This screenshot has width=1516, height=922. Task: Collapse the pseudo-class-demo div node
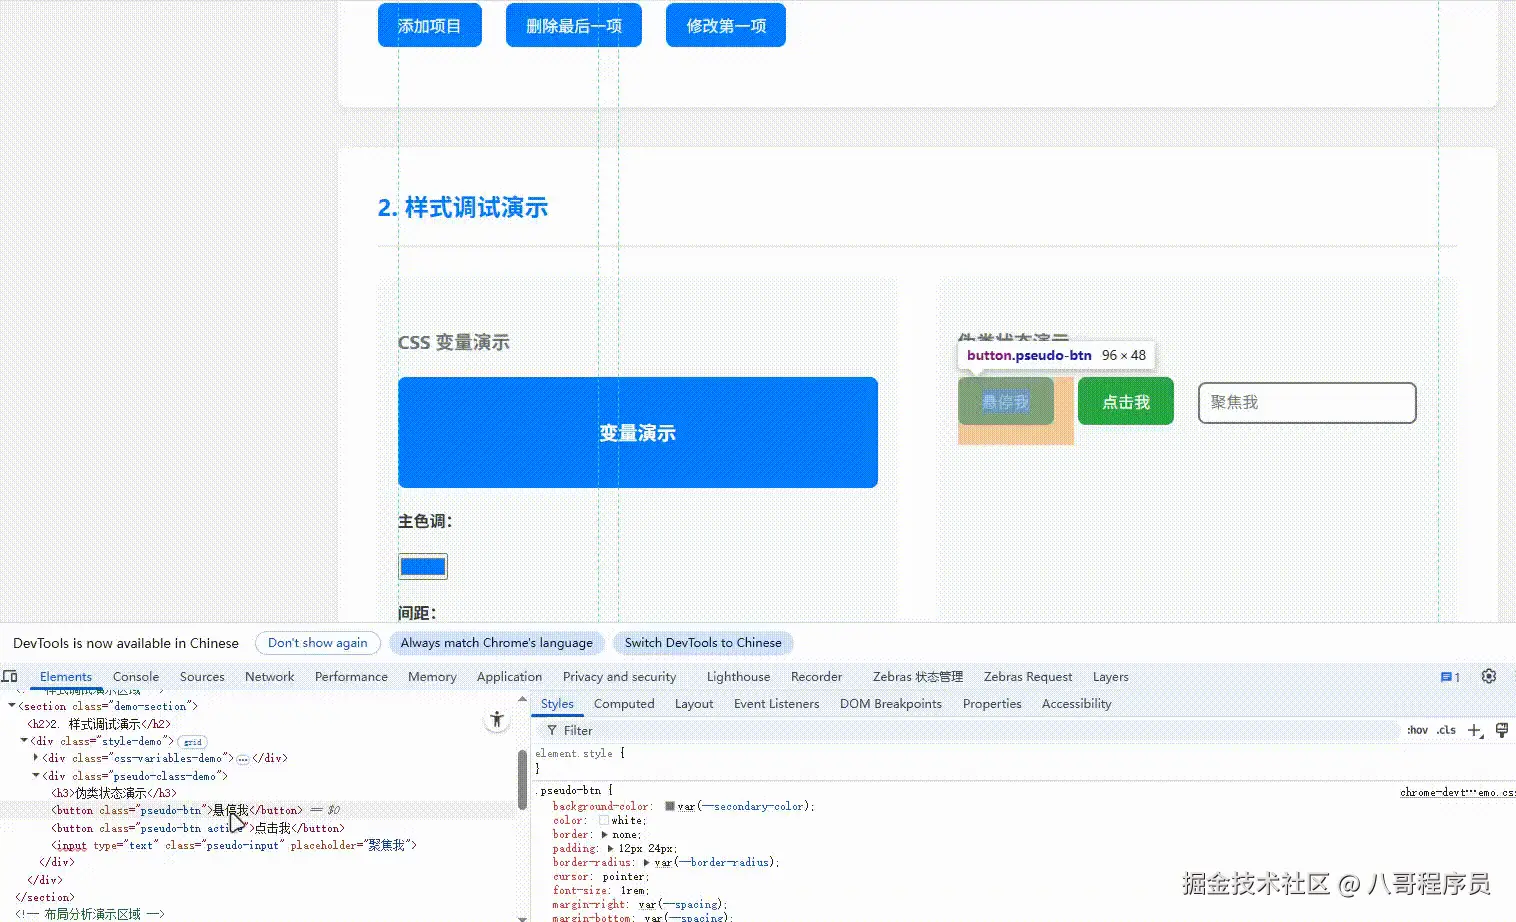coord(35,776)
